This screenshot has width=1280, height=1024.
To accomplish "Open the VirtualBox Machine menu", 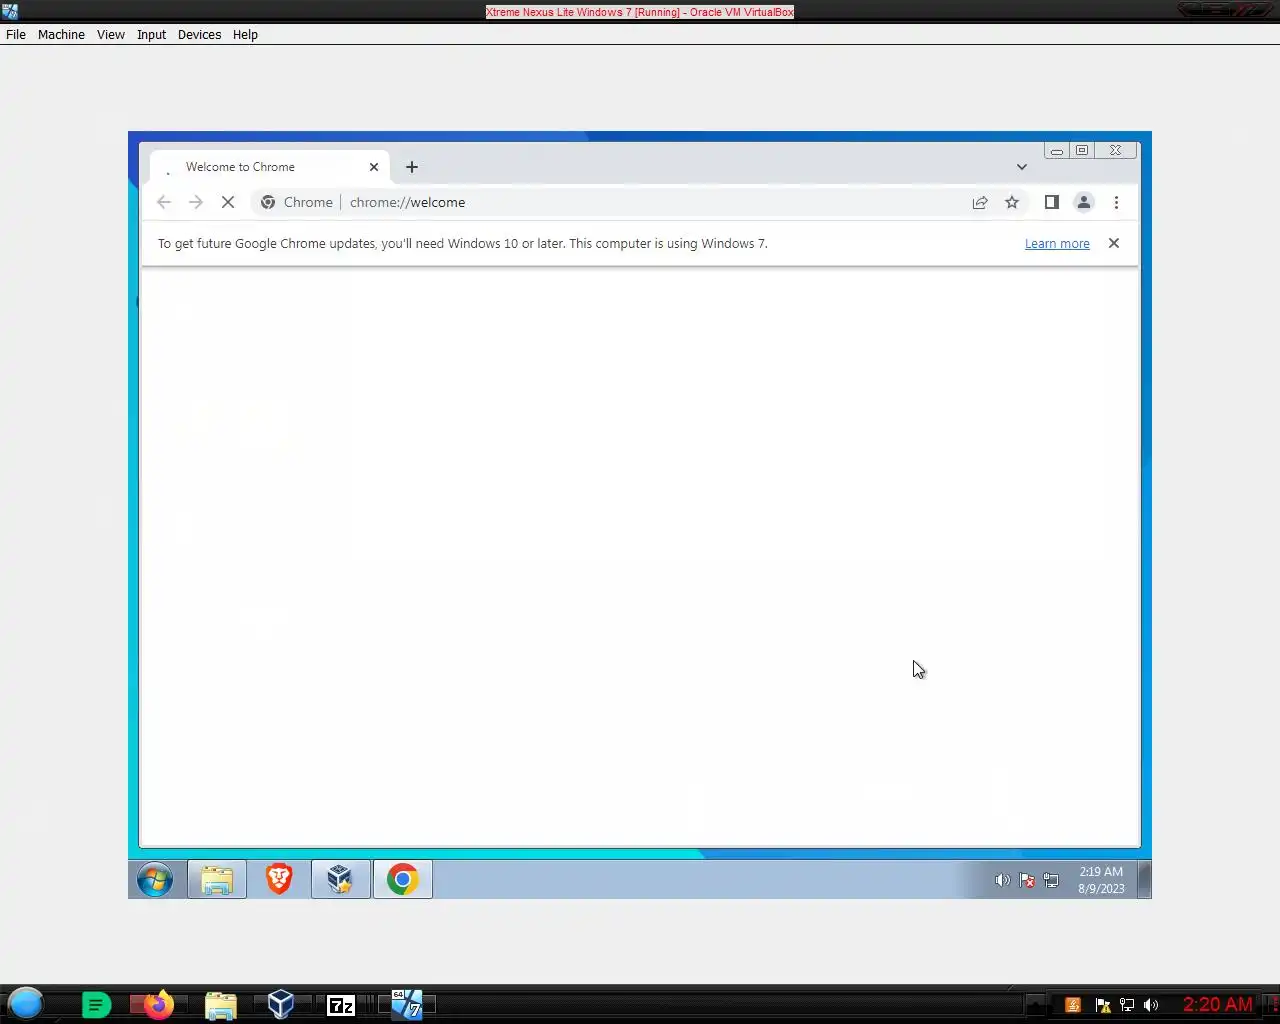I will [x=61, y=34].
